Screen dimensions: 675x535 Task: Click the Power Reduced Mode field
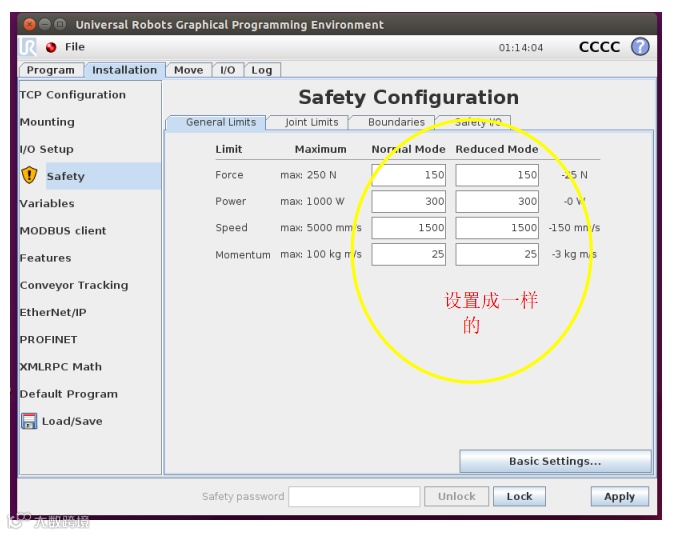click(497, 201)
